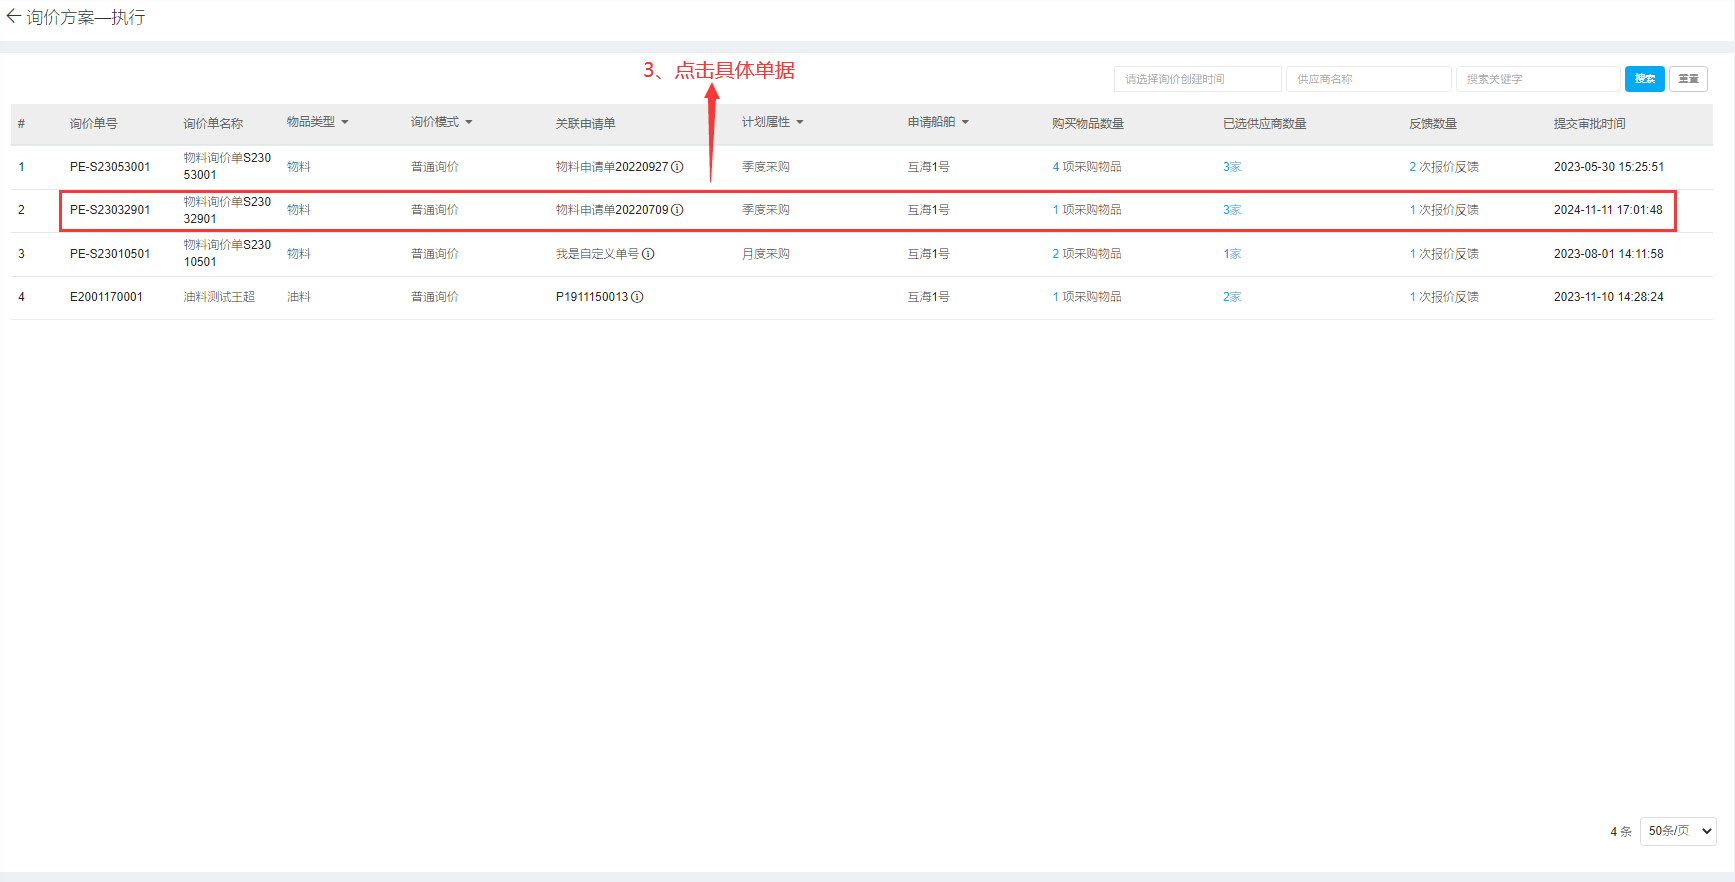Open 2 项采购物品 link for PE-S23010501
Image resolution: width=1735 pixels, height=882 pixels.
(x=1086, y=254)
